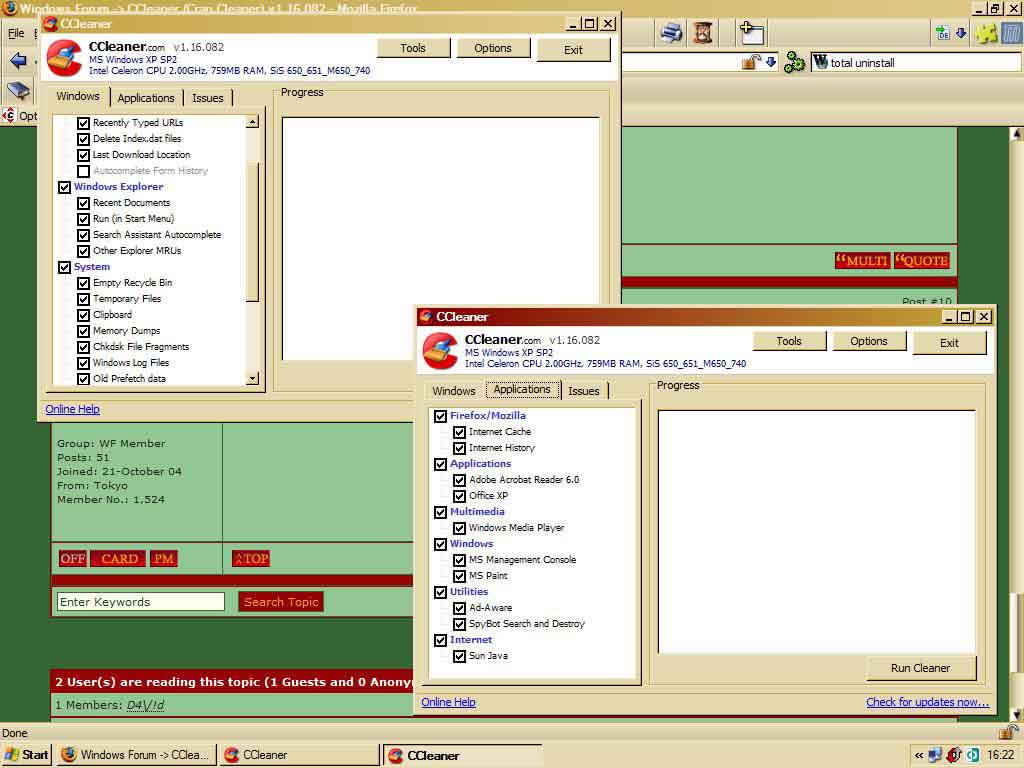
Task: Toggle the Firefox/Mozilla group checkbox
Action: coord(440,416)
